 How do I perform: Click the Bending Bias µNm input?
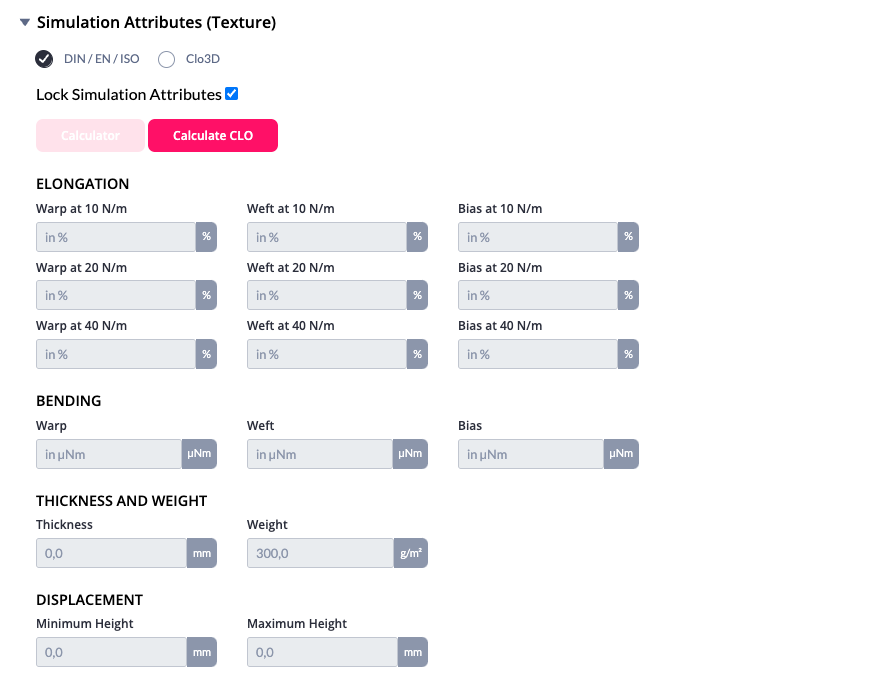531,454
